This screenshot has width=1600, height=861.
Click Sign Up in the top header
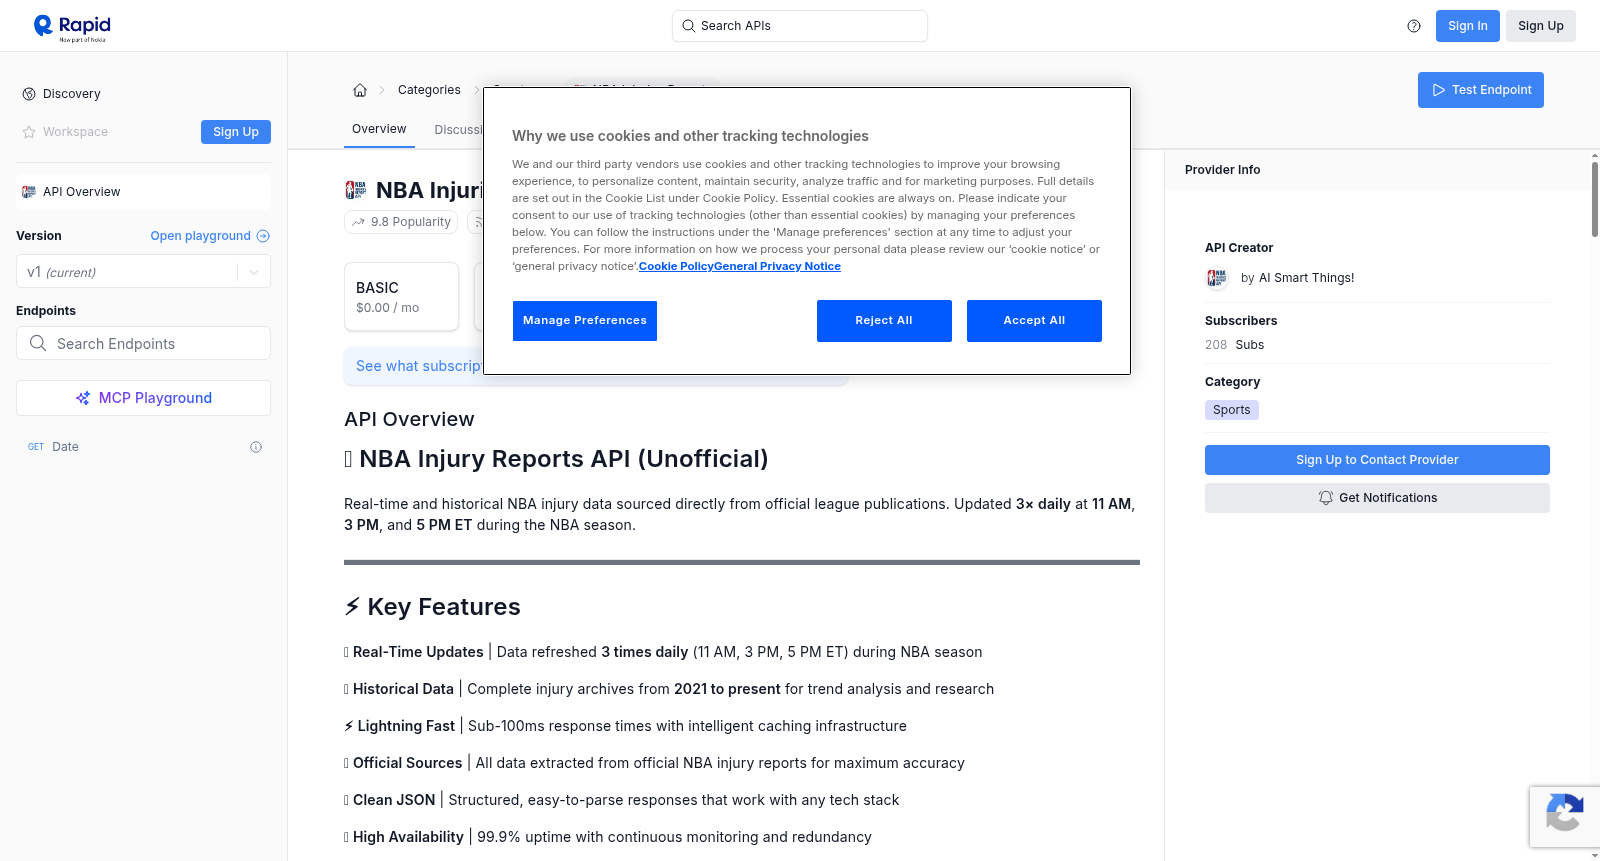[1541, 26]
